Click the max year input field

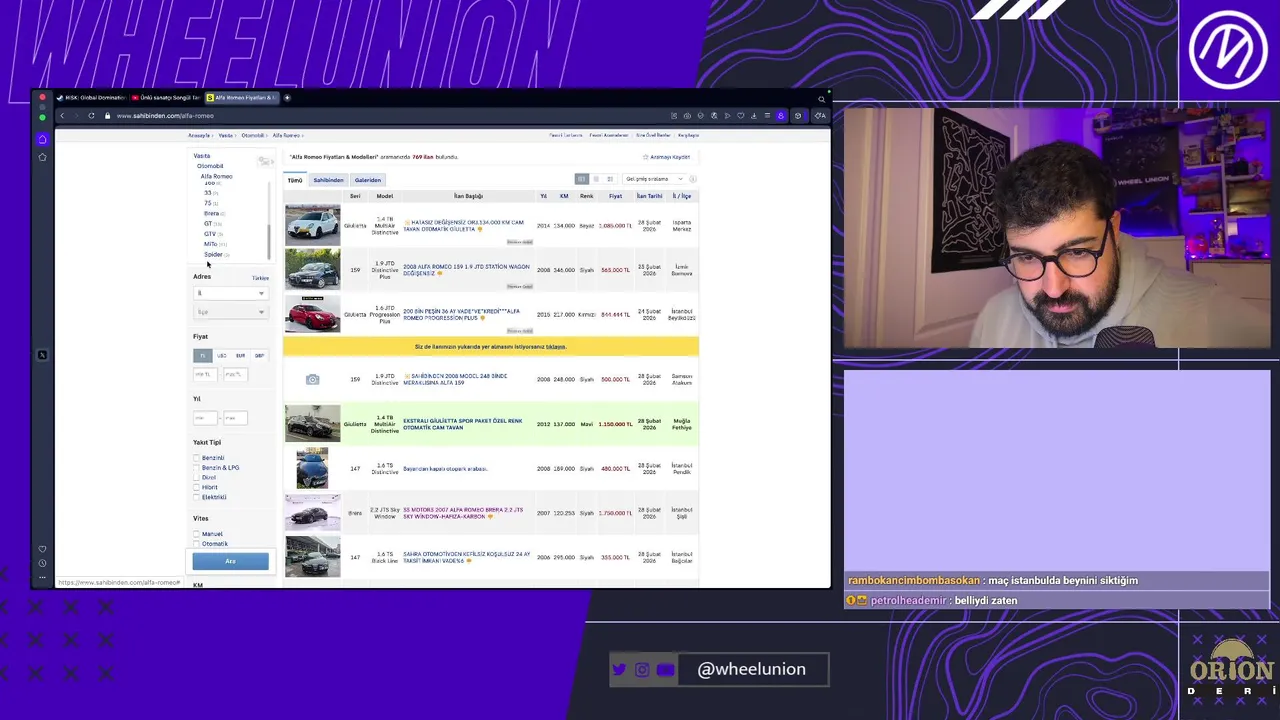pos(235,418)
